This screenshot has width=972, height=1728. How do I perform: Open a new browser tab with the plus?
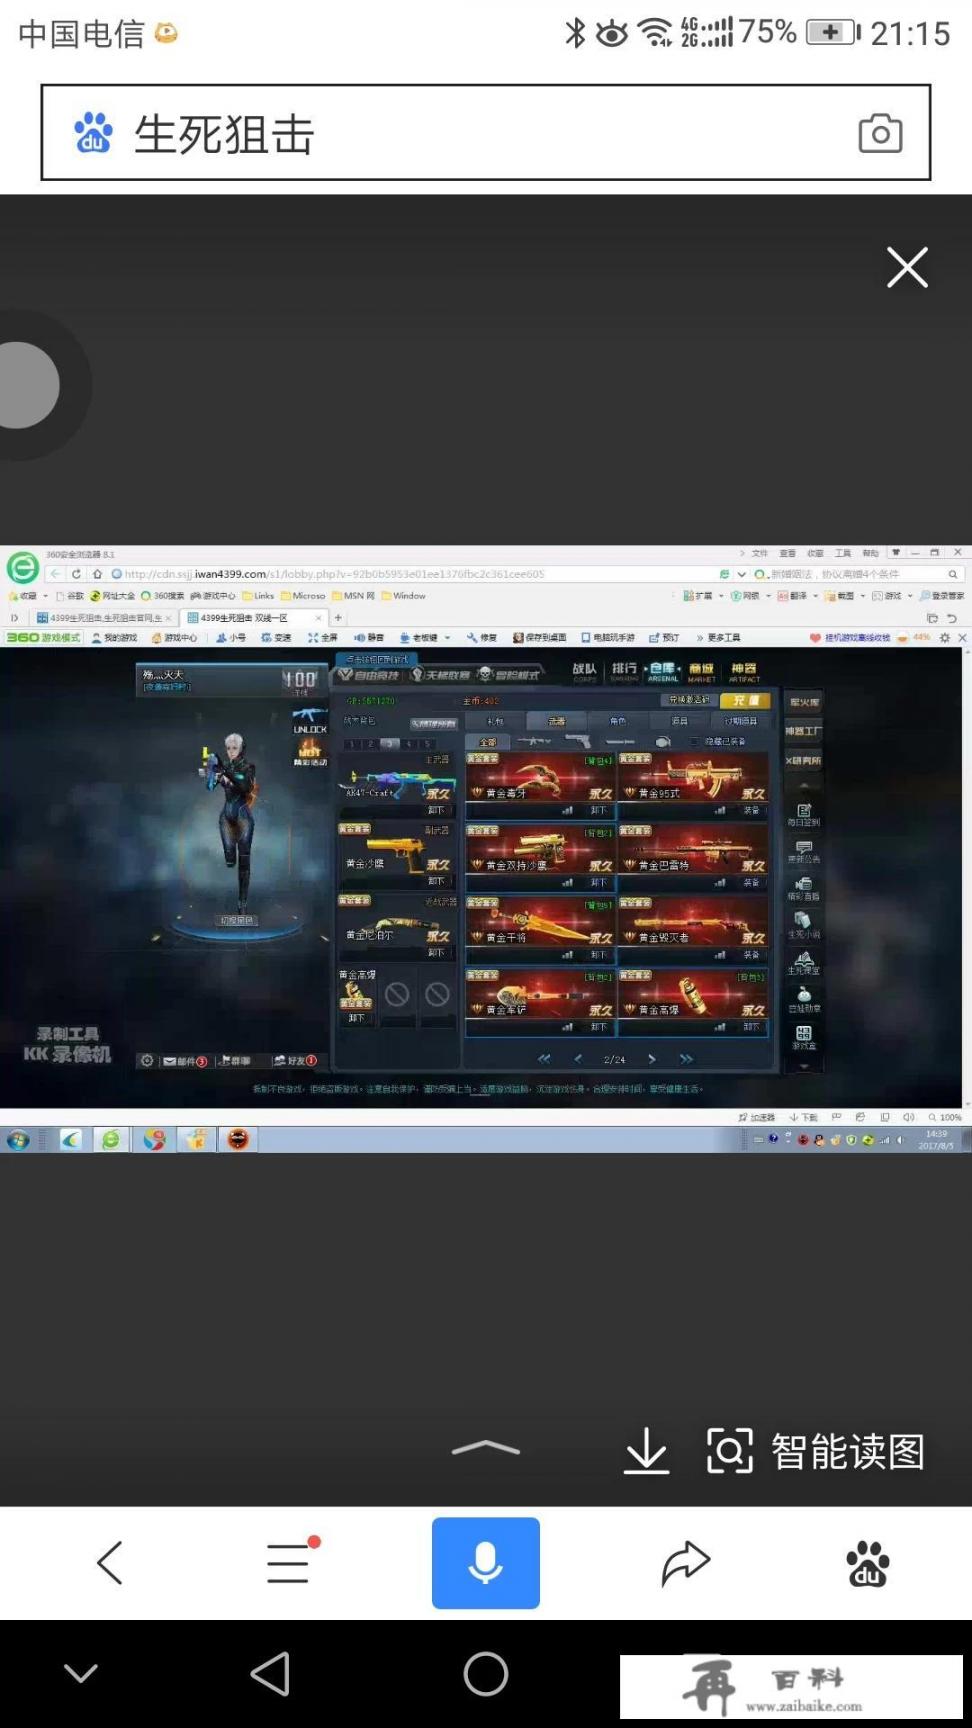pyautogui.click(x=338, y=618)
